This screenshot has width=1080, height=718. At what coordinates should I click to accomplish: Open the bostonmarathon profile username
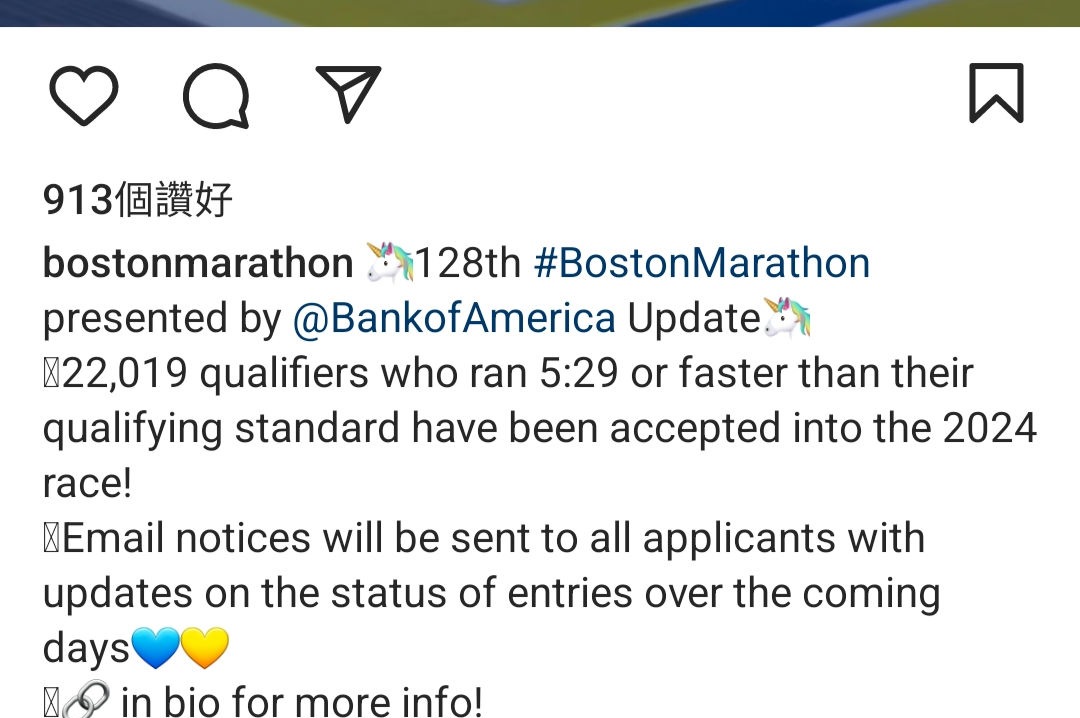click(x=198, y=263)
